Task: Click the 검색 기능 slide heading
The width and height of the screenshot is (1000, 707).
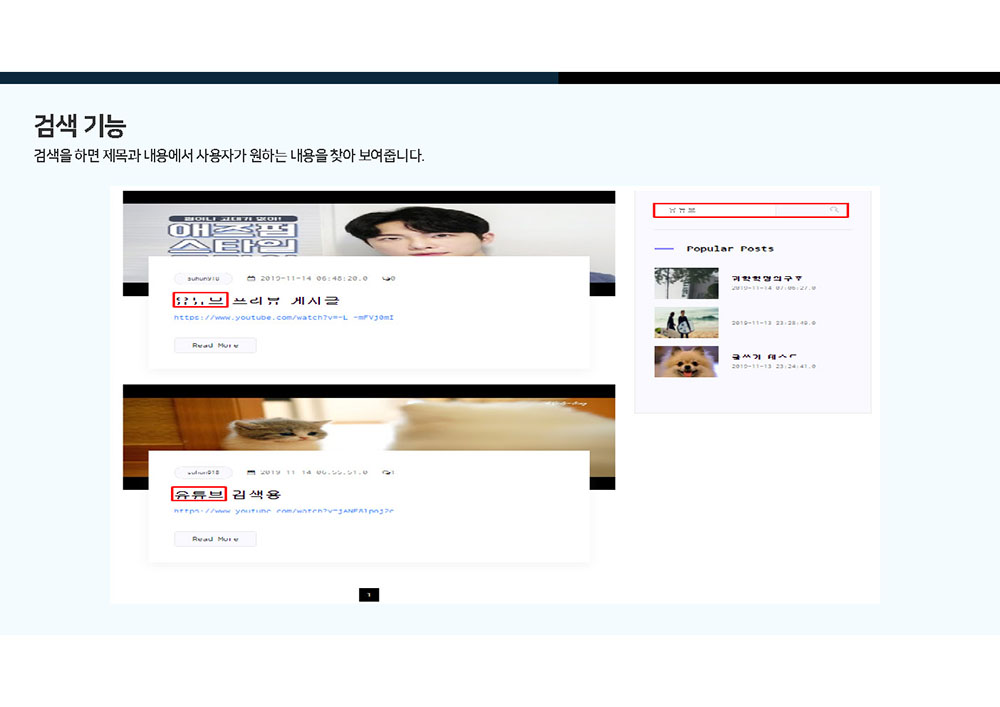Action: [80, 125]
